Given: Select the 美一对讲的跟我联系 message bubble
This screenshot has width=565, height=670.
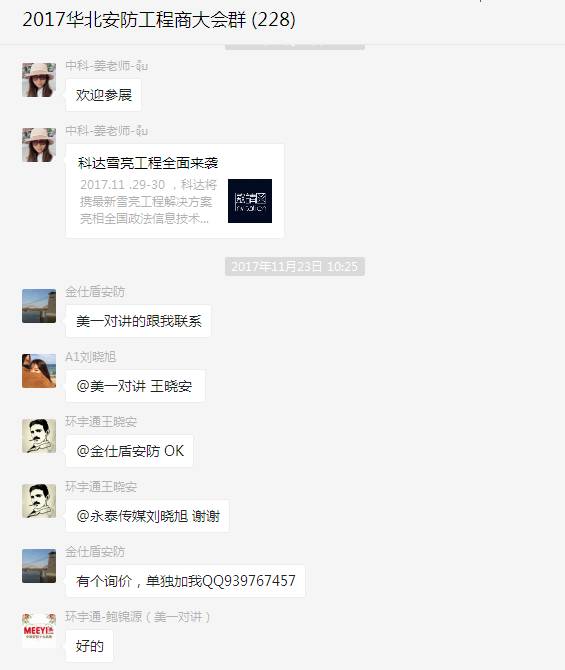Looking at the screenshot, I should coord(138,321).
